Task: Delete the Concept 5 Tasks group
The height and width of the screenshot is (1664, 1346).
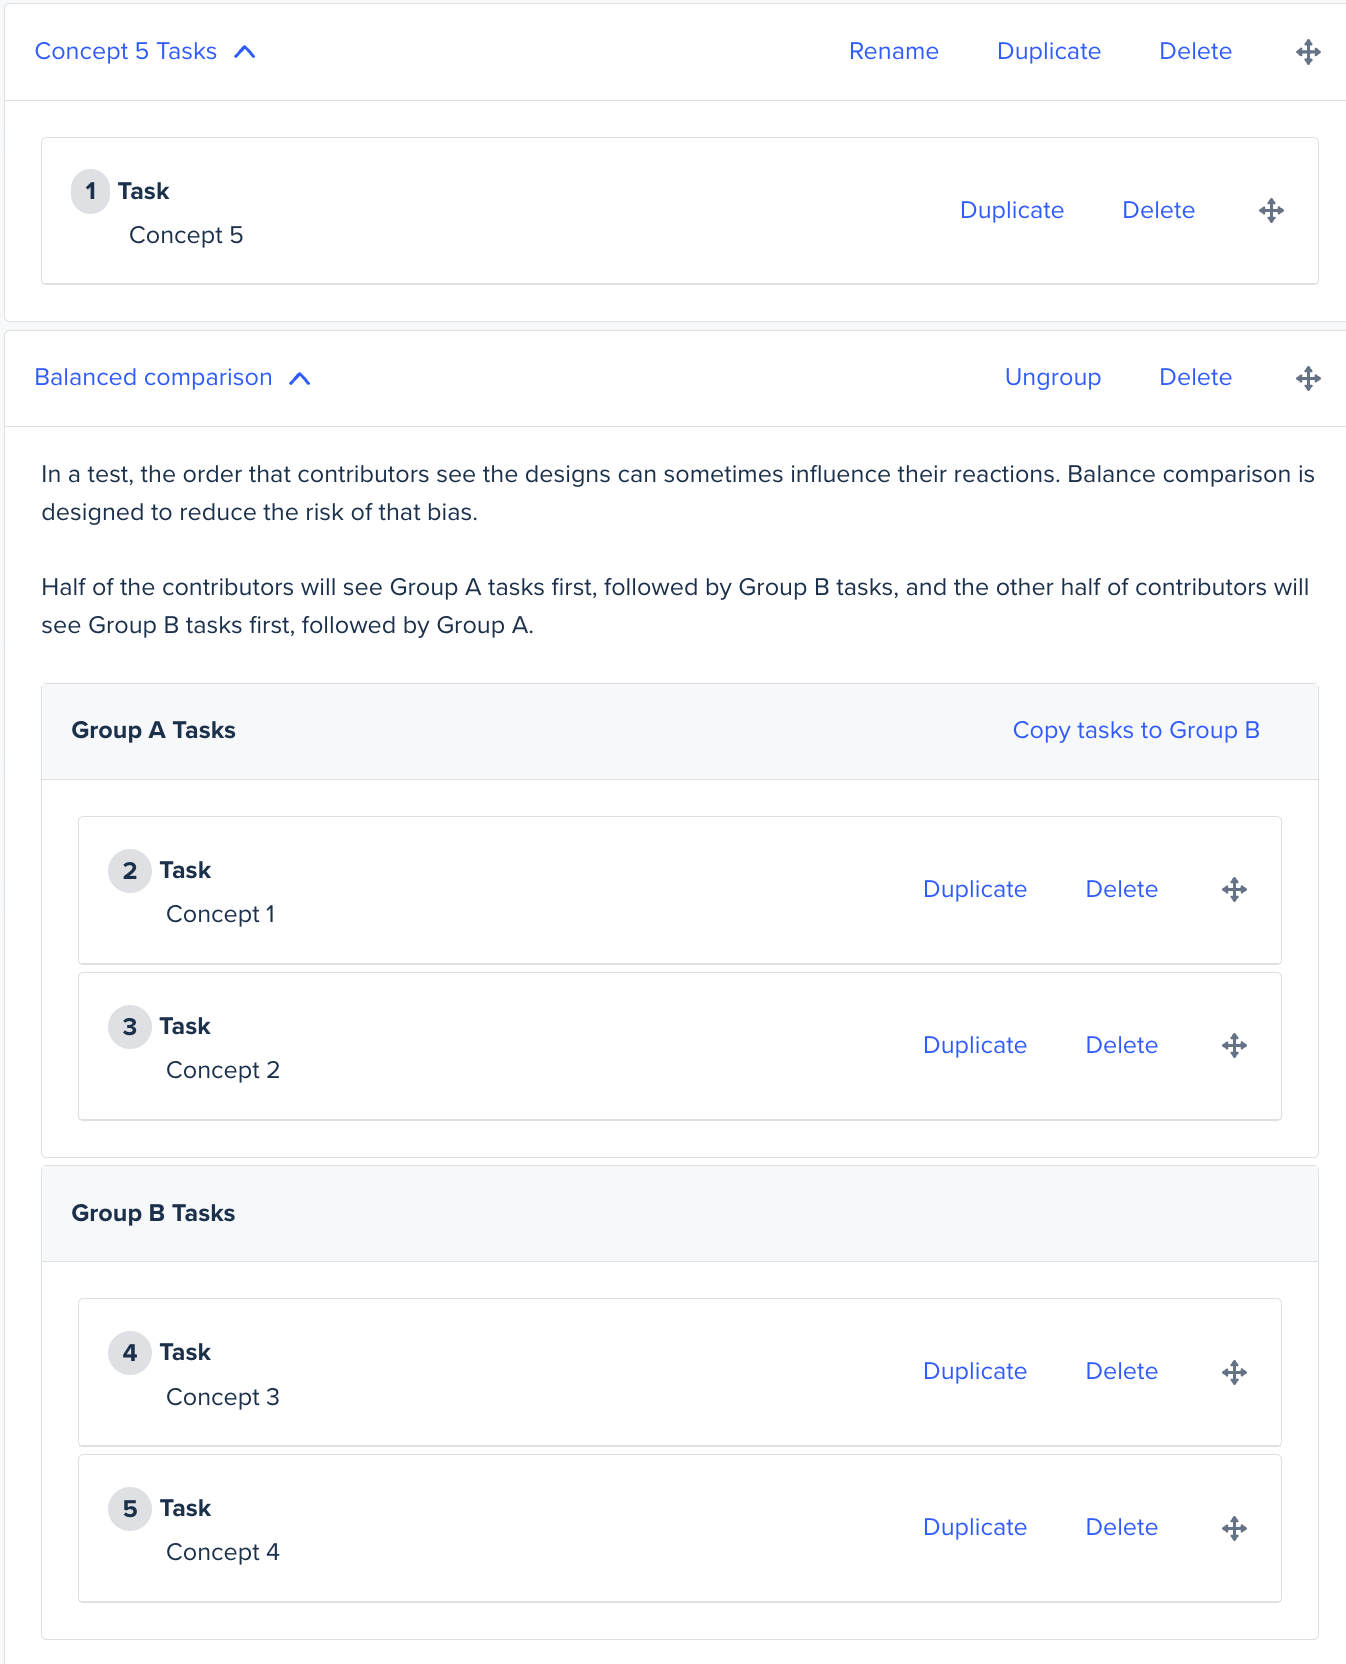Action: coord(1195,52)
